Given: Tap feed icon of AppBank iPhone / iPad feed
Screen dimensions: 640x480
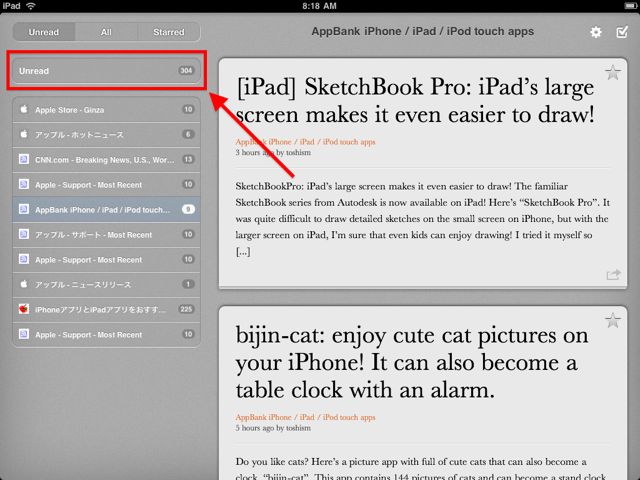Looking at the screenshot, I should [x=24, y=209].
